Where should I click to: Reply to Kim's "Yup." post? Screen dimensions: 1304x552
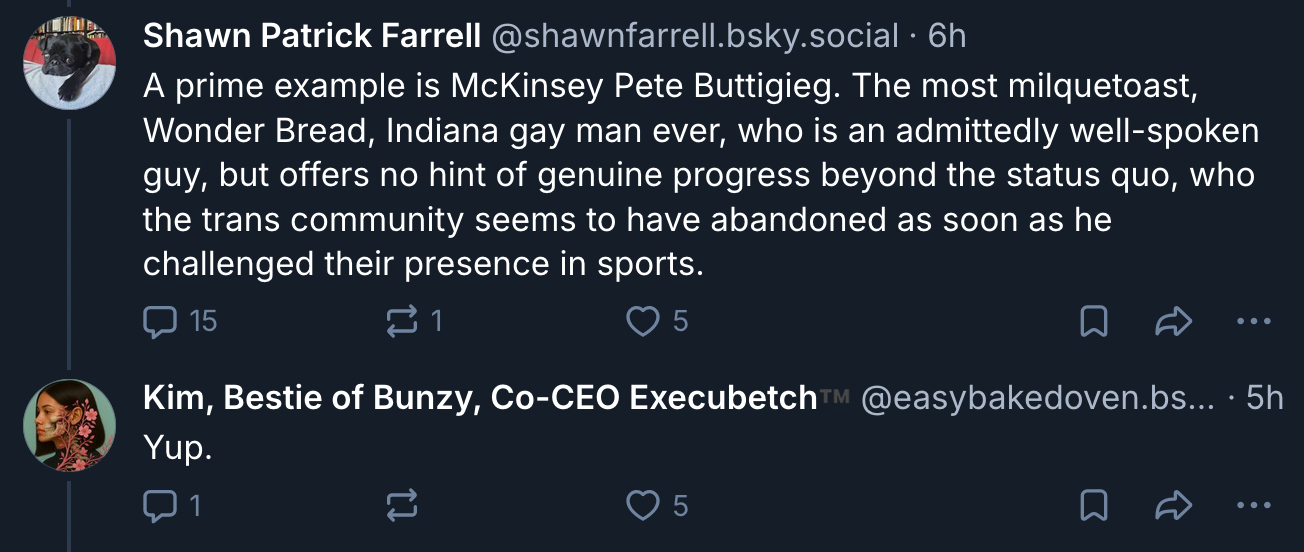[x=161, y=507]
